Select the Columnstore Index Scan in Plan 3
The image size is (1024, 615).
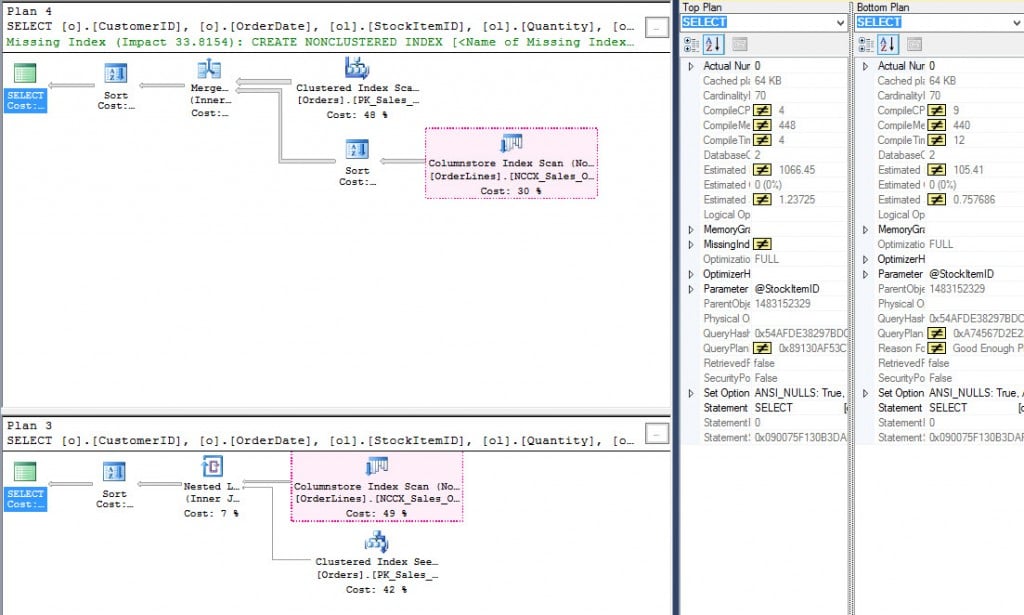[377, 467]
